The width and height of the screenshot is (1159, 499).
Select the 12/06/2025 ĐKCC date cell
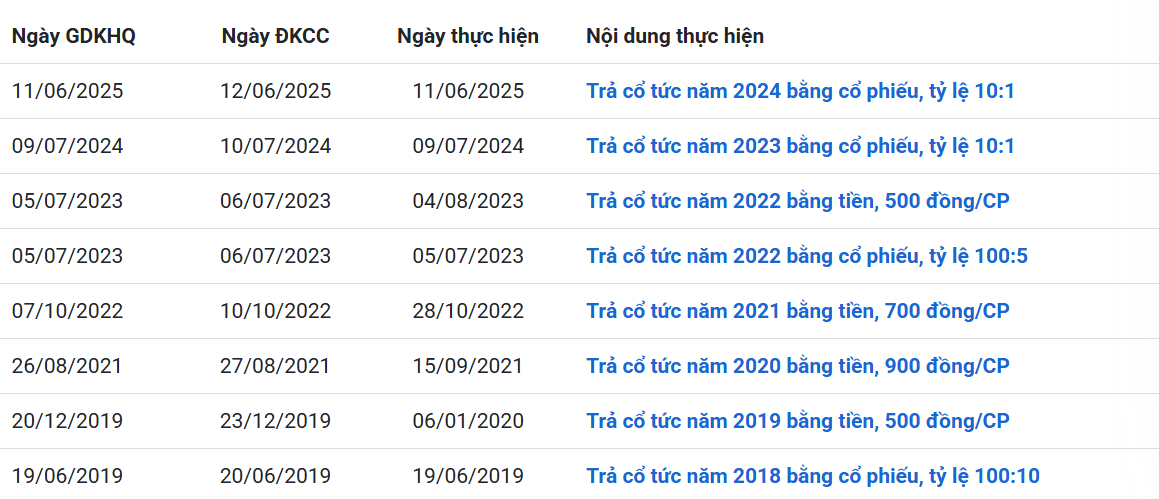coord(276,92)
